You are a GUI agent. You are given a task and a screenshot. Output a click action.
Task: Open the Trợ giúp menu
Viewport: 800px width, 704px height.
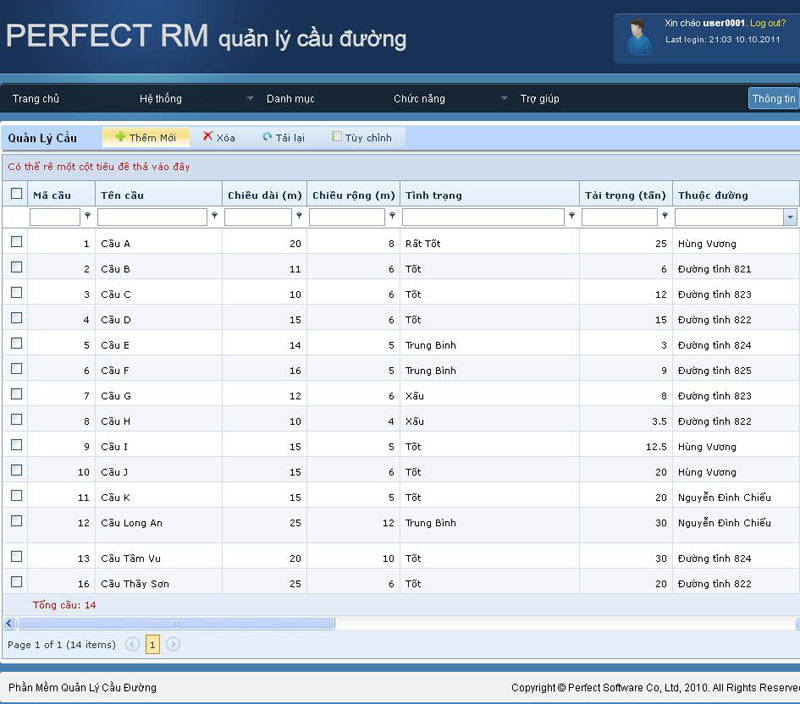[540, 98]
